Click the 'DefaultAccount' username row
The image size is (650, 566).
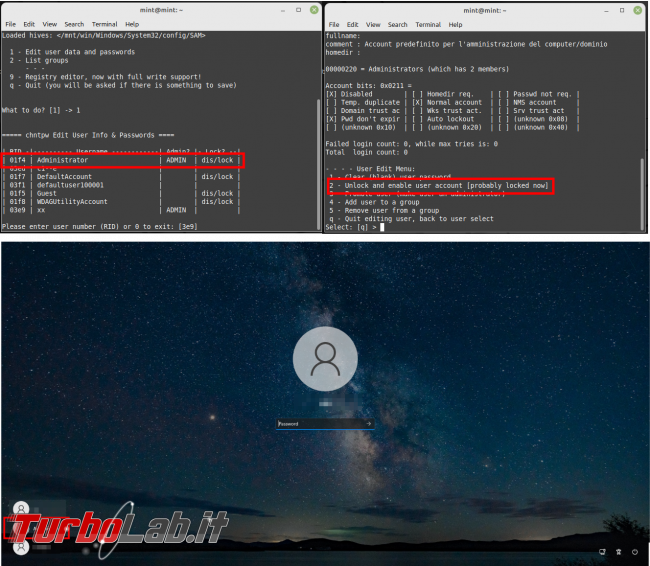tap(122, 177)
